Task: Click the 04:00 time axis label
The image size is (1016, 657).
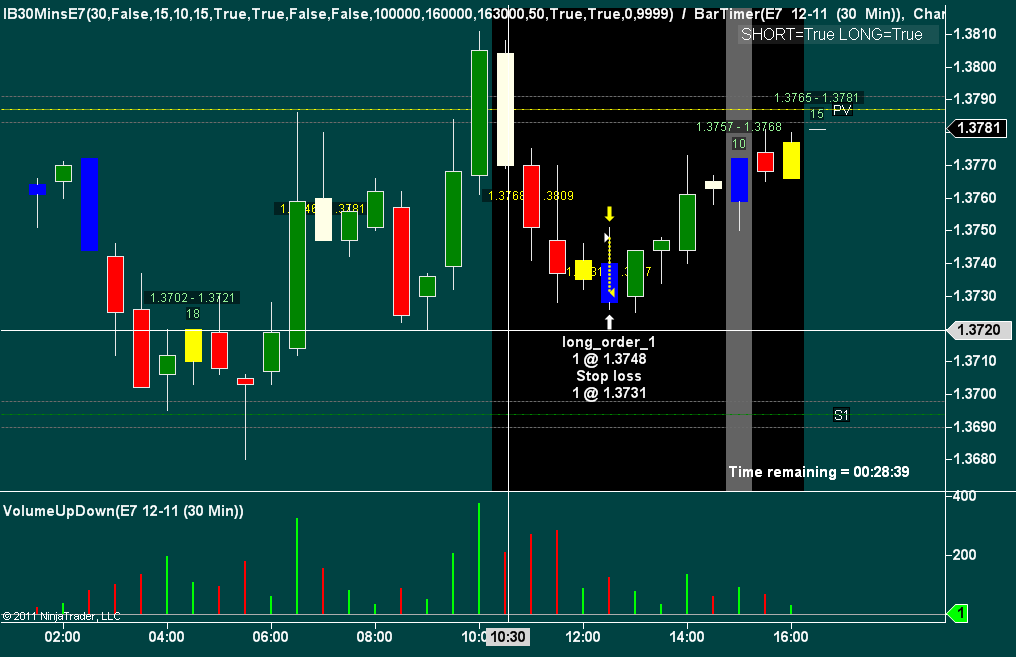Action: [x=167, y=637]
